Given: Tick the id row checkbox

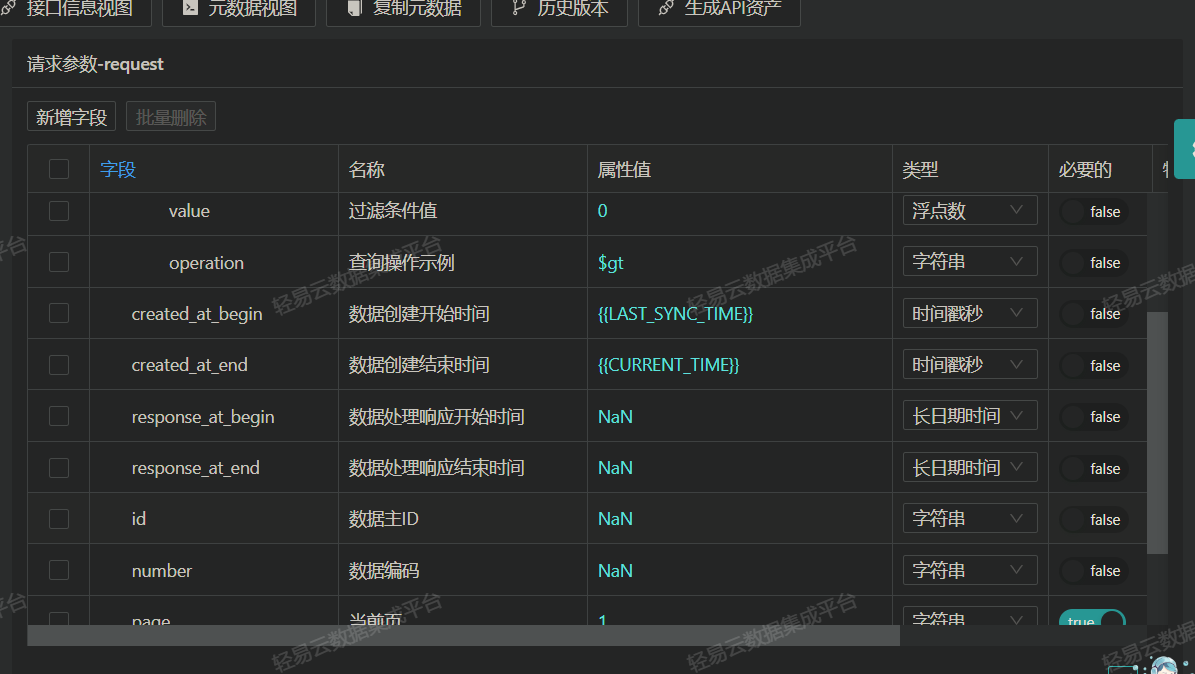Looking at the screenshot, I should pyautogui.click(x=59, y=519).
